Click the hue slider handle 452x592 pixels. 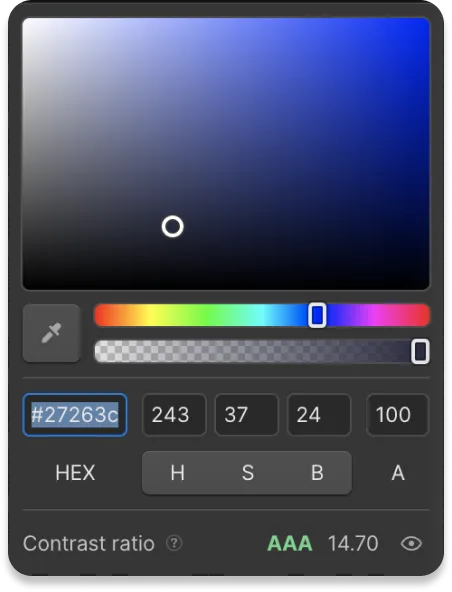coord(317,315)
